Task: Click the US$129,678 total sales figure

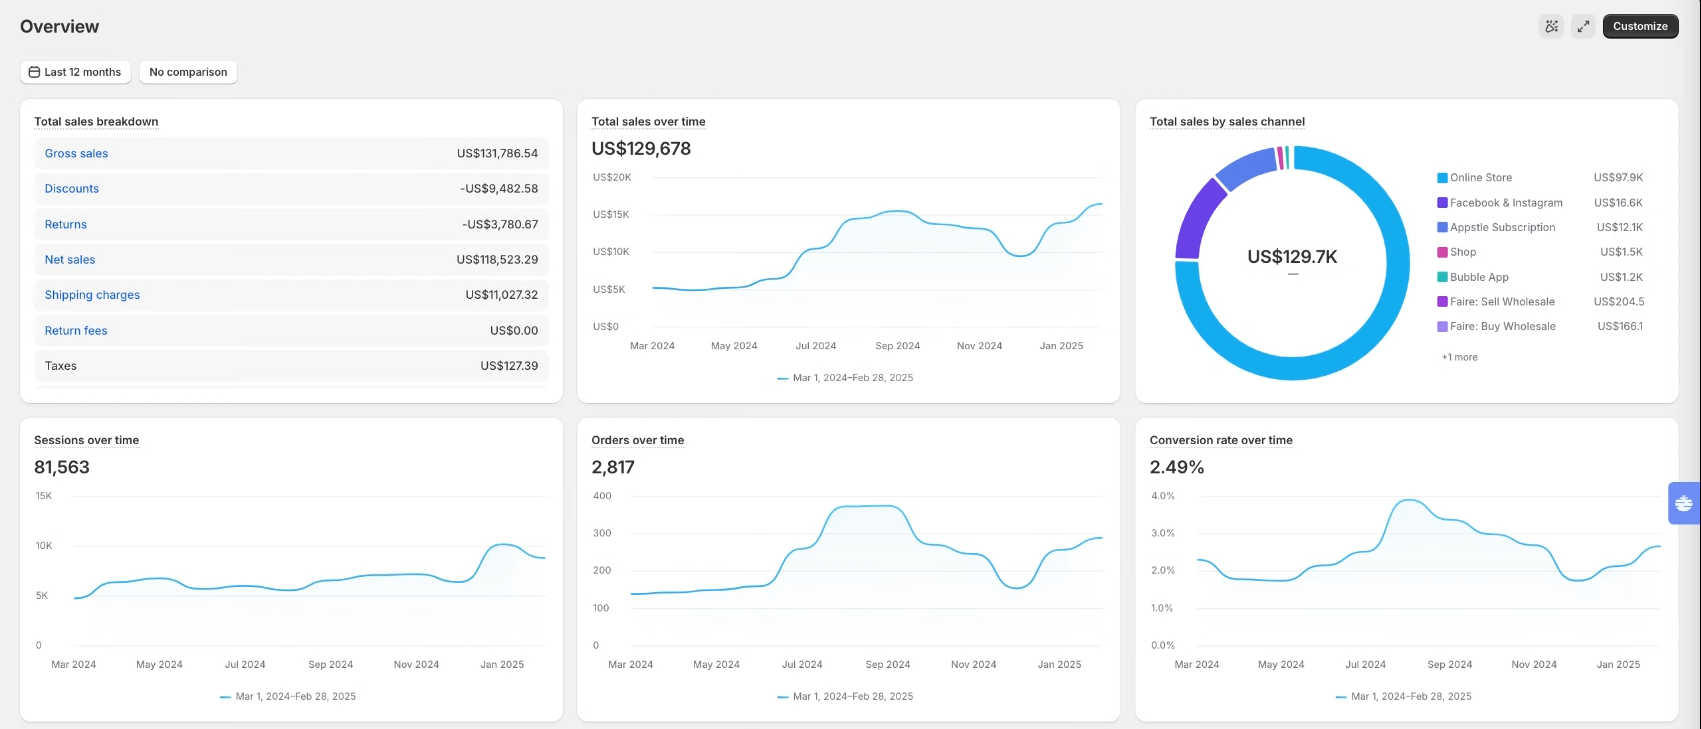Action: (x=641, y=149)
